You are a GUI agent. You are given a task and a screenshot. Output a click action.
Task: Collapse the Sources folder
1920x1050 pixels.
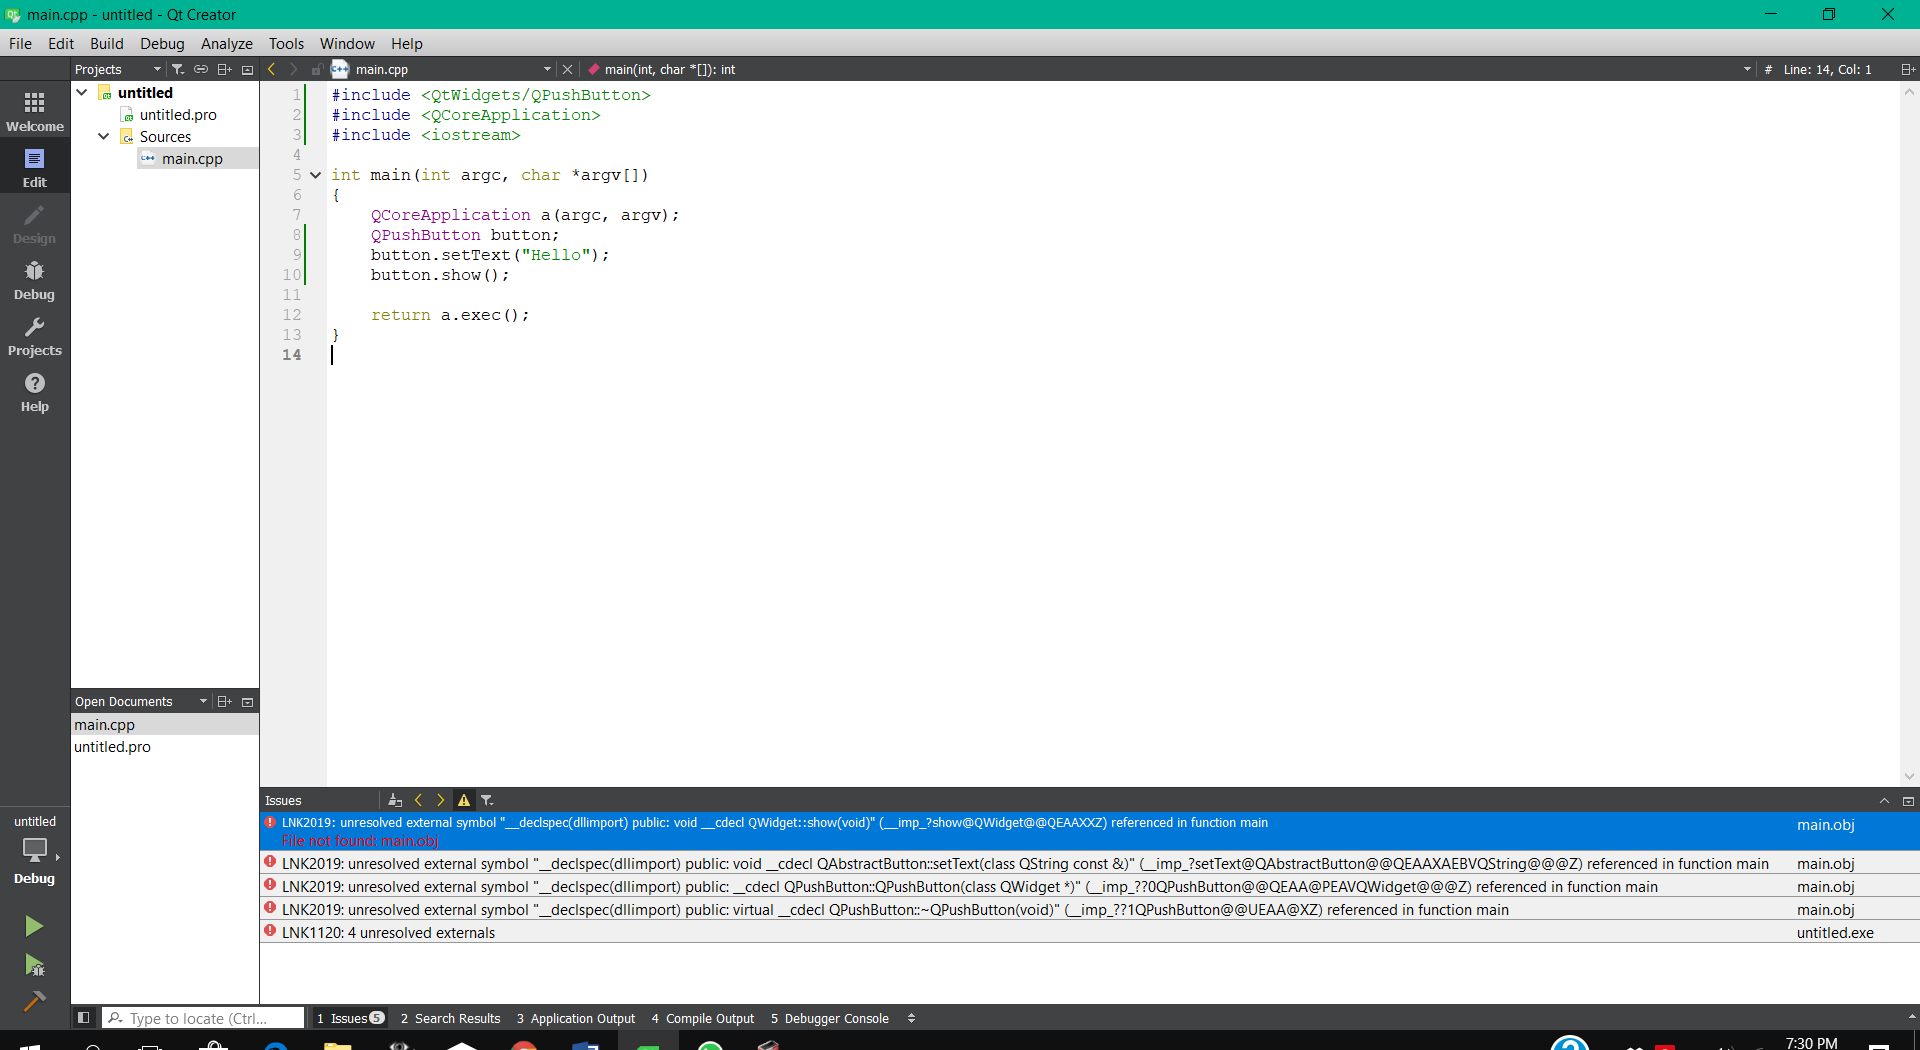[x=104, y=136]
